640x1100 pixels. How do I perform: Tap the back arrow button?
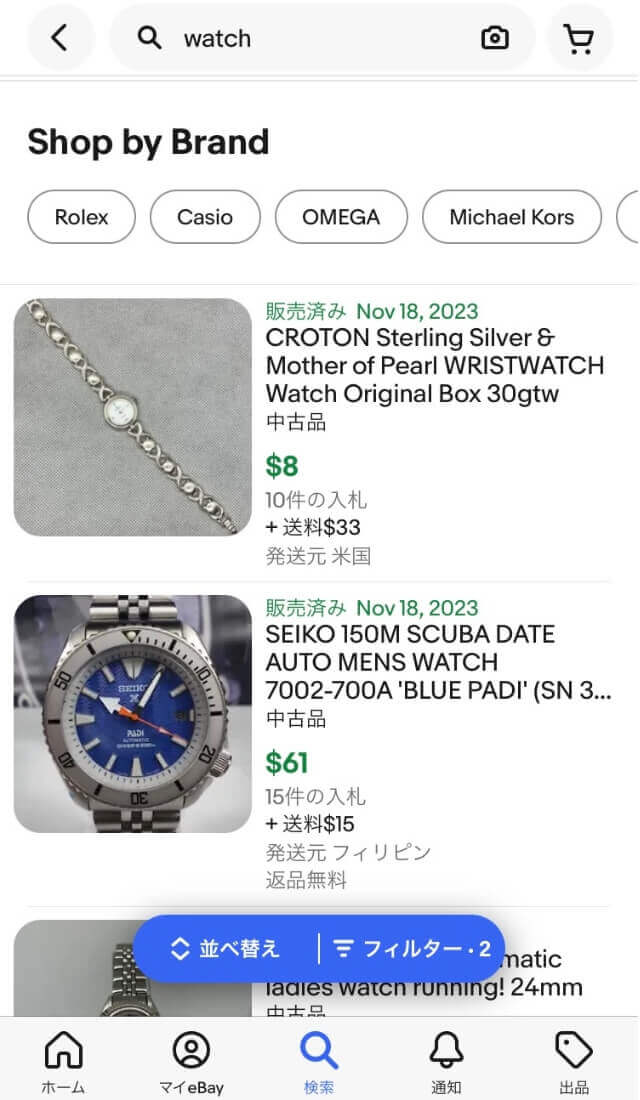(60, 39)
